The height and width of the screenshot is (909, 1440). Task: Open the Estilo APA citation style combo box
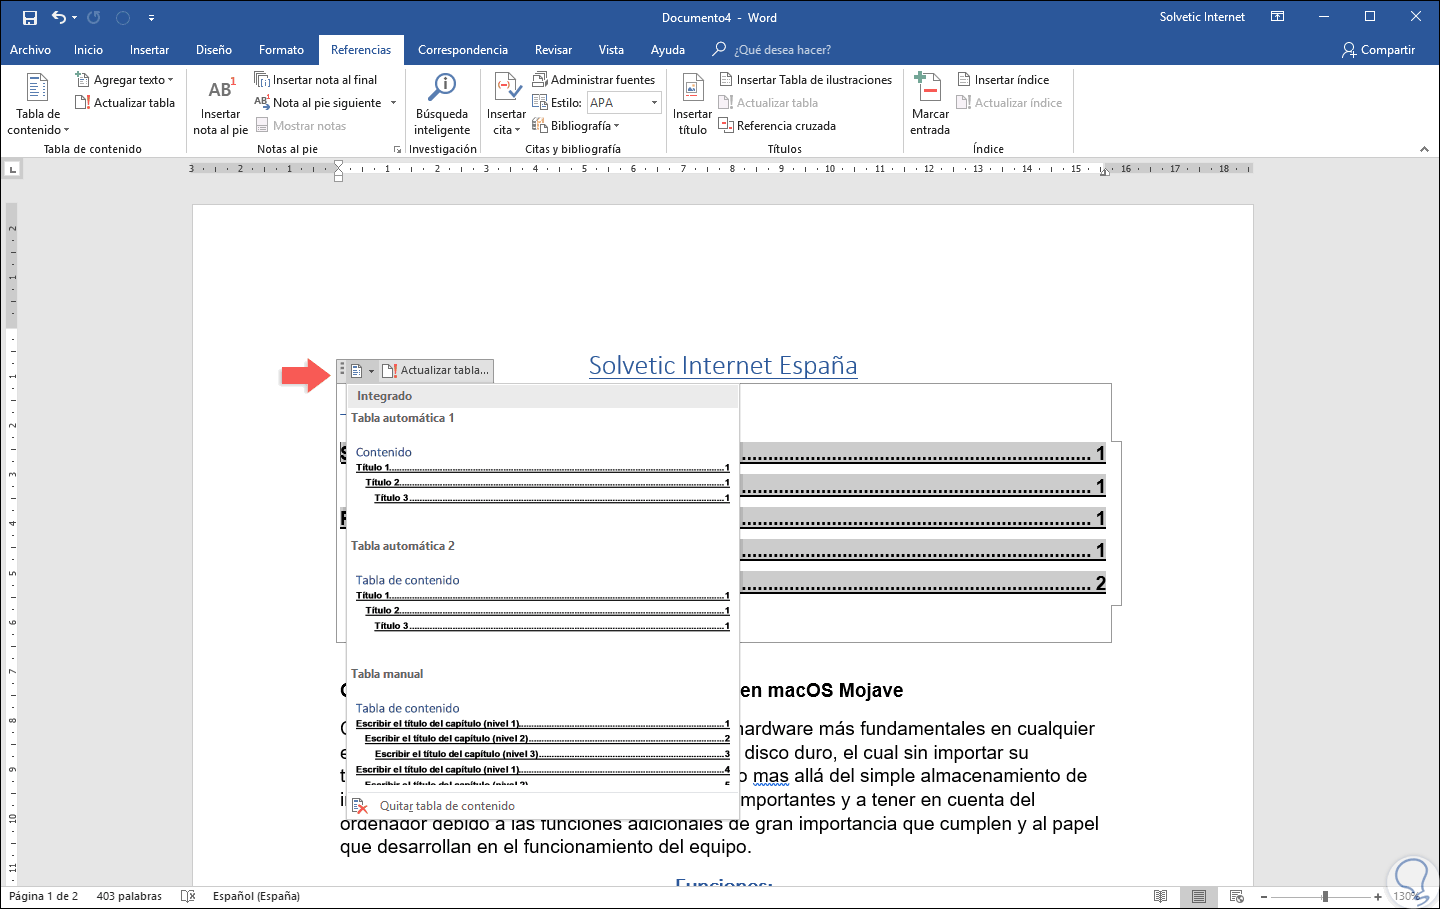(624, 103)
